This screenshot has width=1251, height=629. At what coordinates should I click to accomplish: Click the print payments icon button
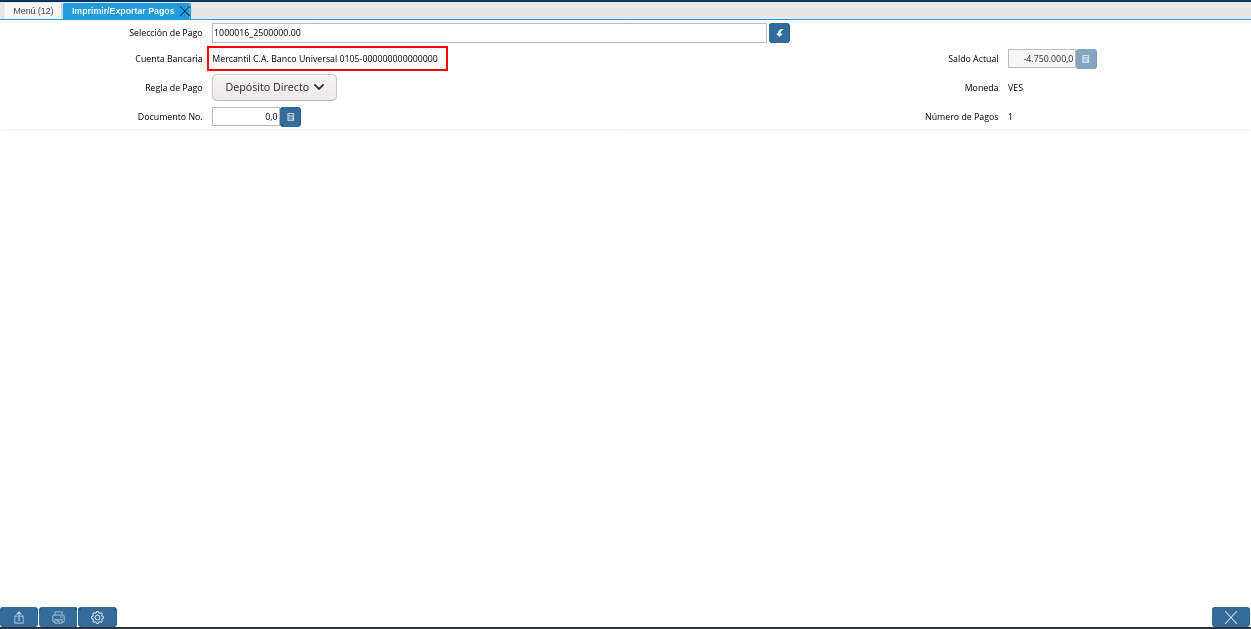pos(58,618)
